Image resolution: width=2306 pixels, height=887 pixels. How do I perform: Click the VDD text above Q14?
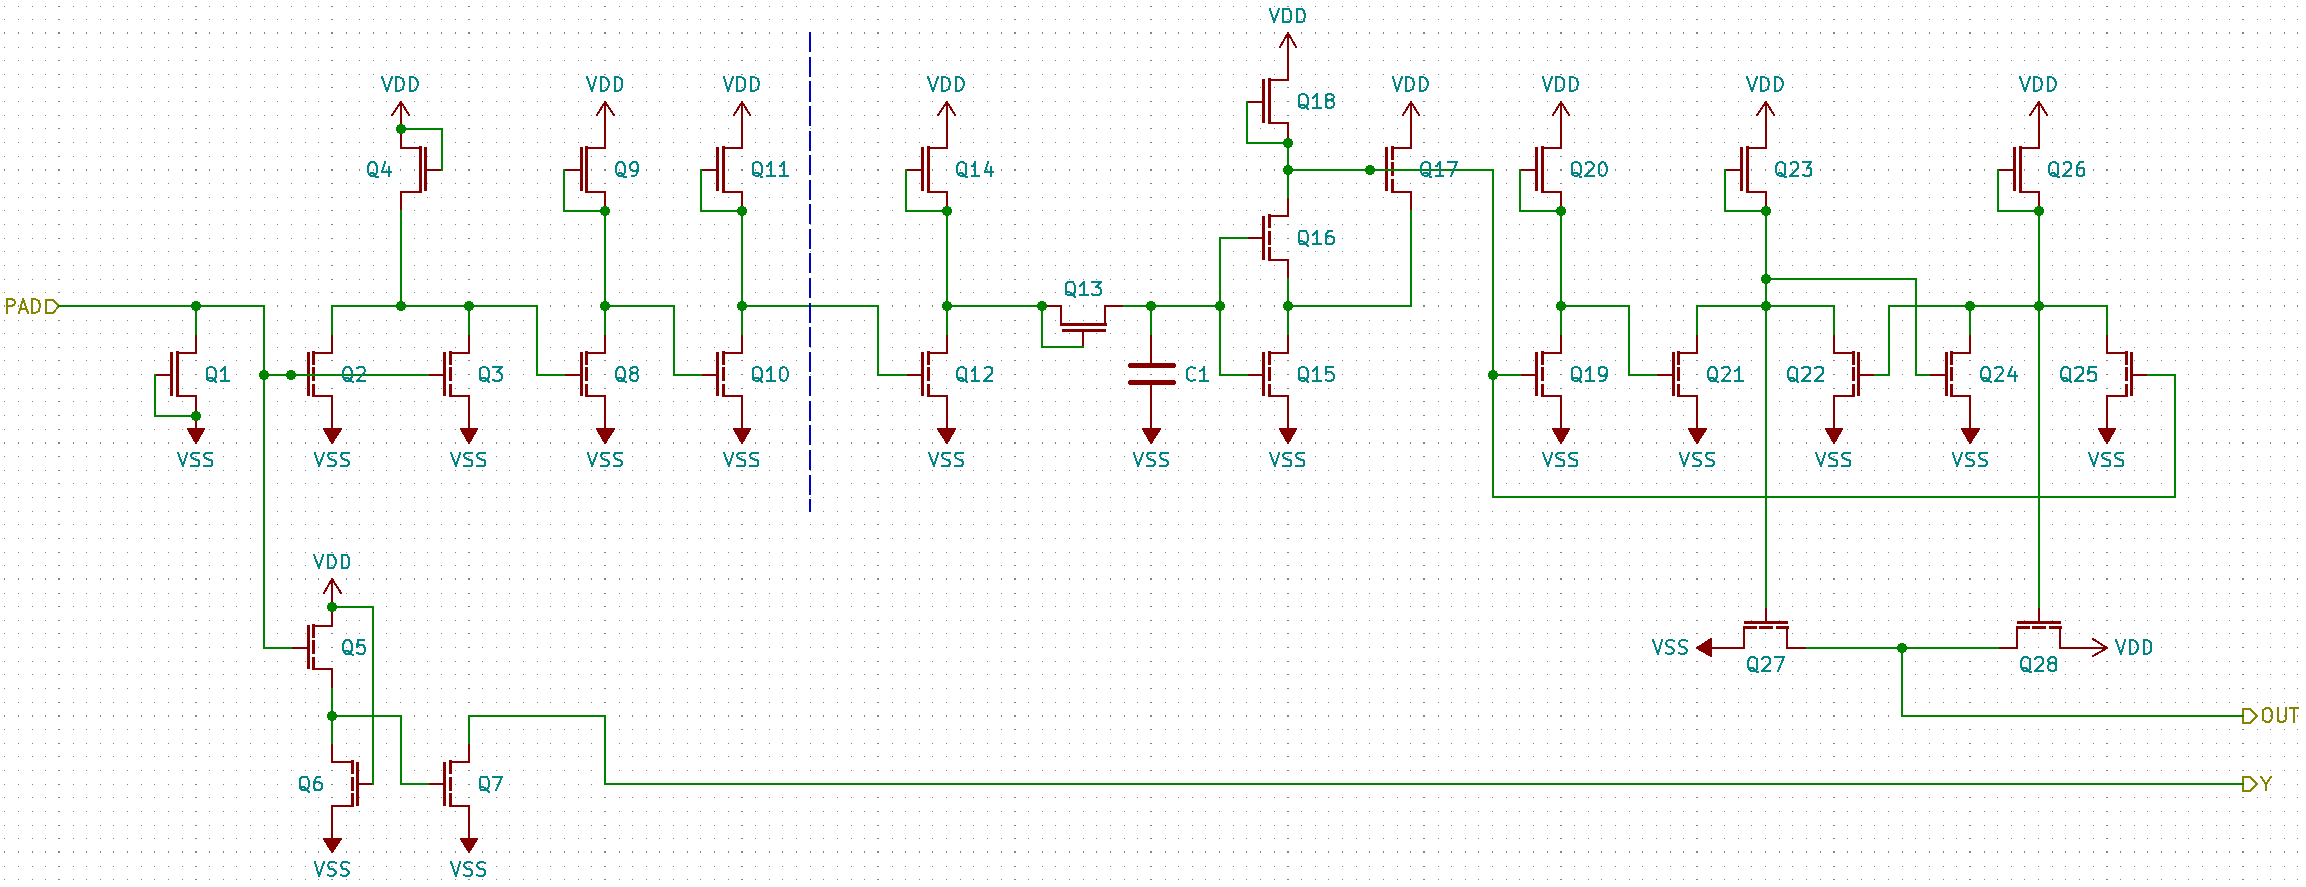tap(946, 85)
